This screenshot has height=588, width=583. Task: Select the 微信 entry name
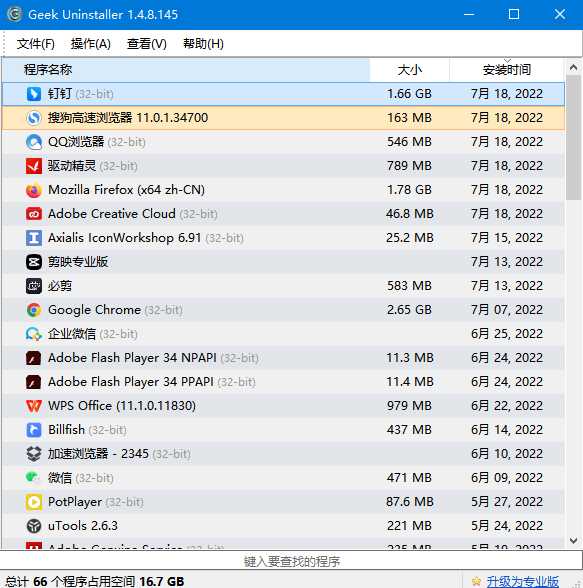(60, 478)
